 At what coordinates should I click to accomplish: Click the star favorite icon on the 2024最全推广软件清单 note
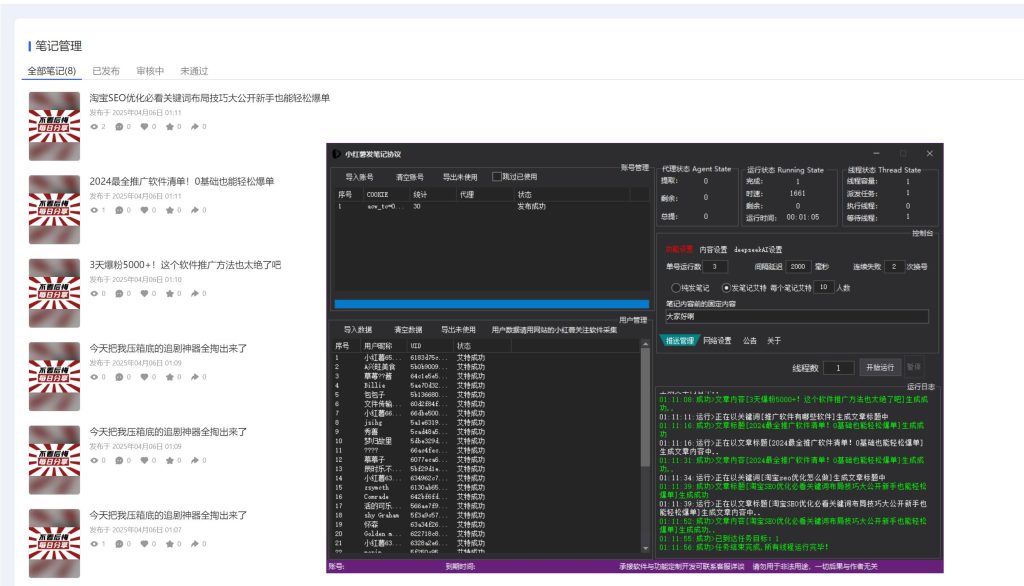[x=169, y=210]
